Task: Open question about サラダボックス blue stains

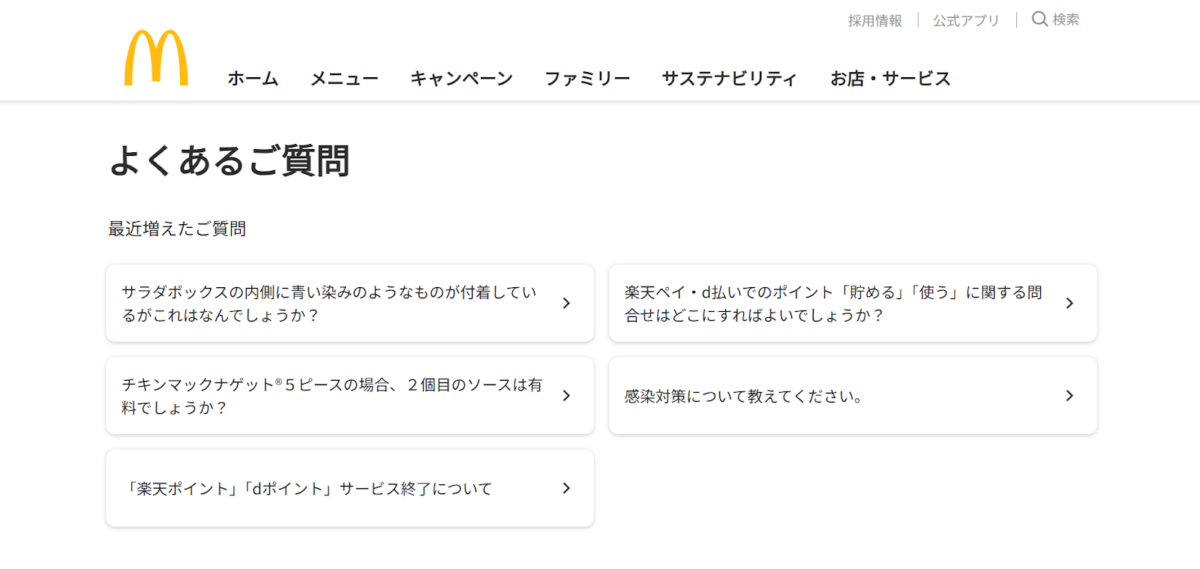Action: [350, 303]
